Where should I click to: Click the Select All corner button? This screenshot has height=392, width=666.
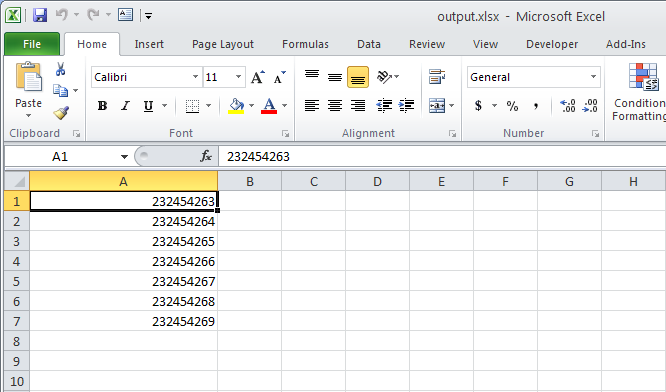pyautogui.click(x=17, y=181)
